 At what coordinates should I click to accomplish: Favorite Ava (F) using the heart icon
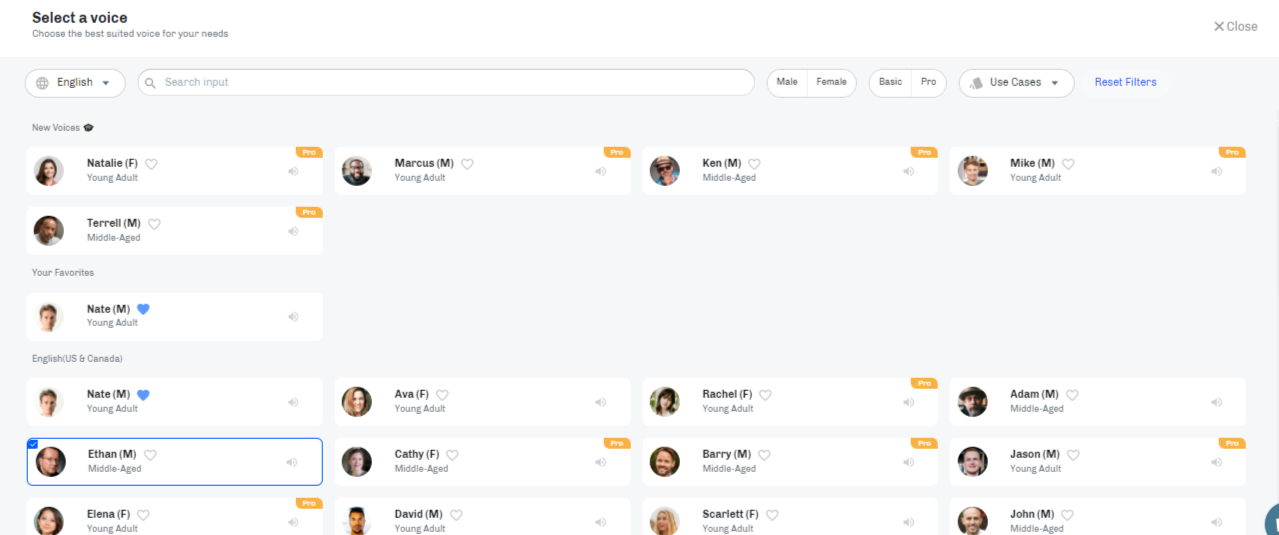click(442, 395)
